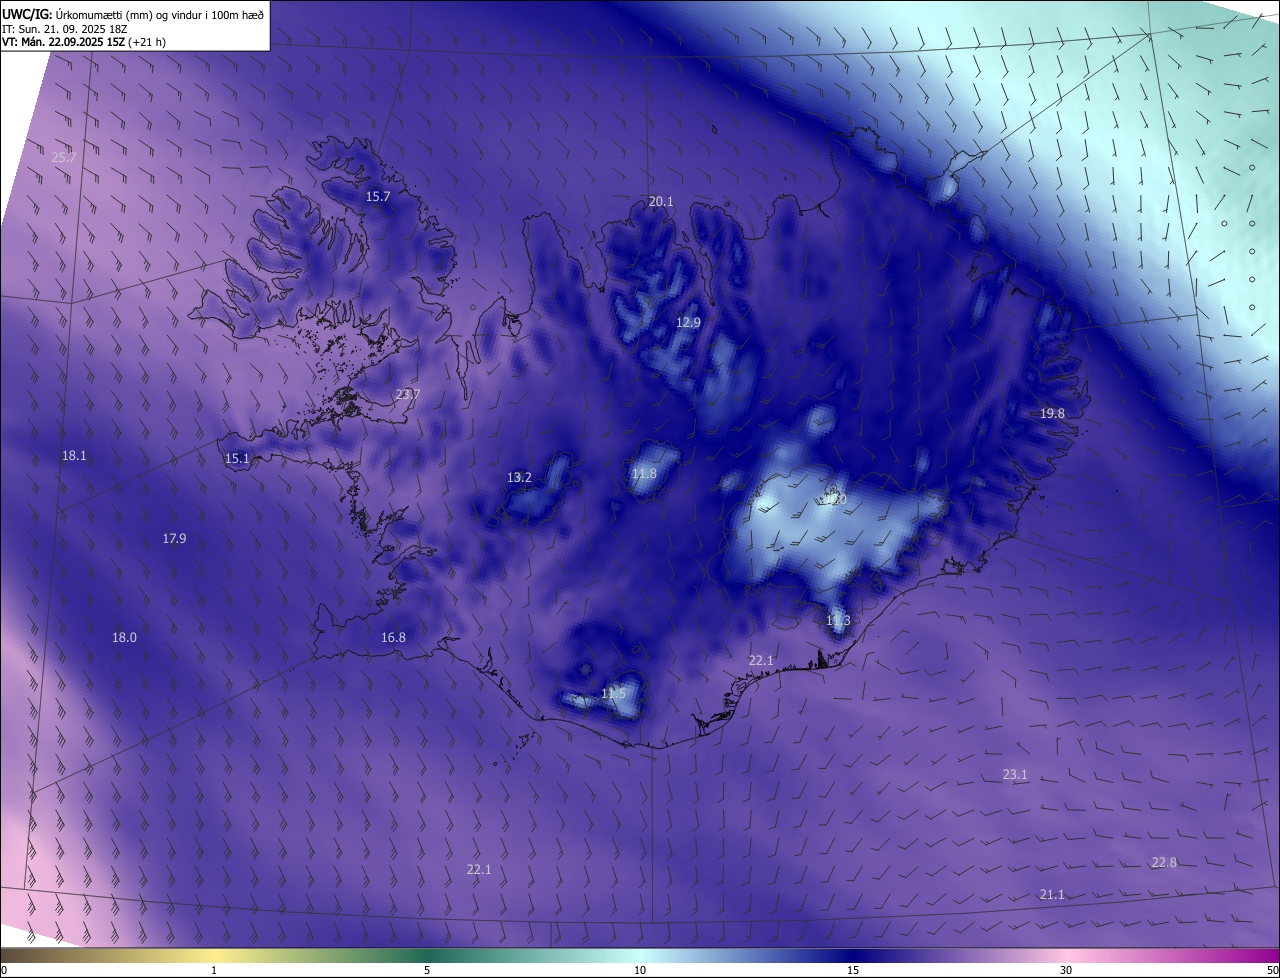Click the 11.8 value label on the map
The width and height of the screenshot is (1280, 978).
click(645, 474)
